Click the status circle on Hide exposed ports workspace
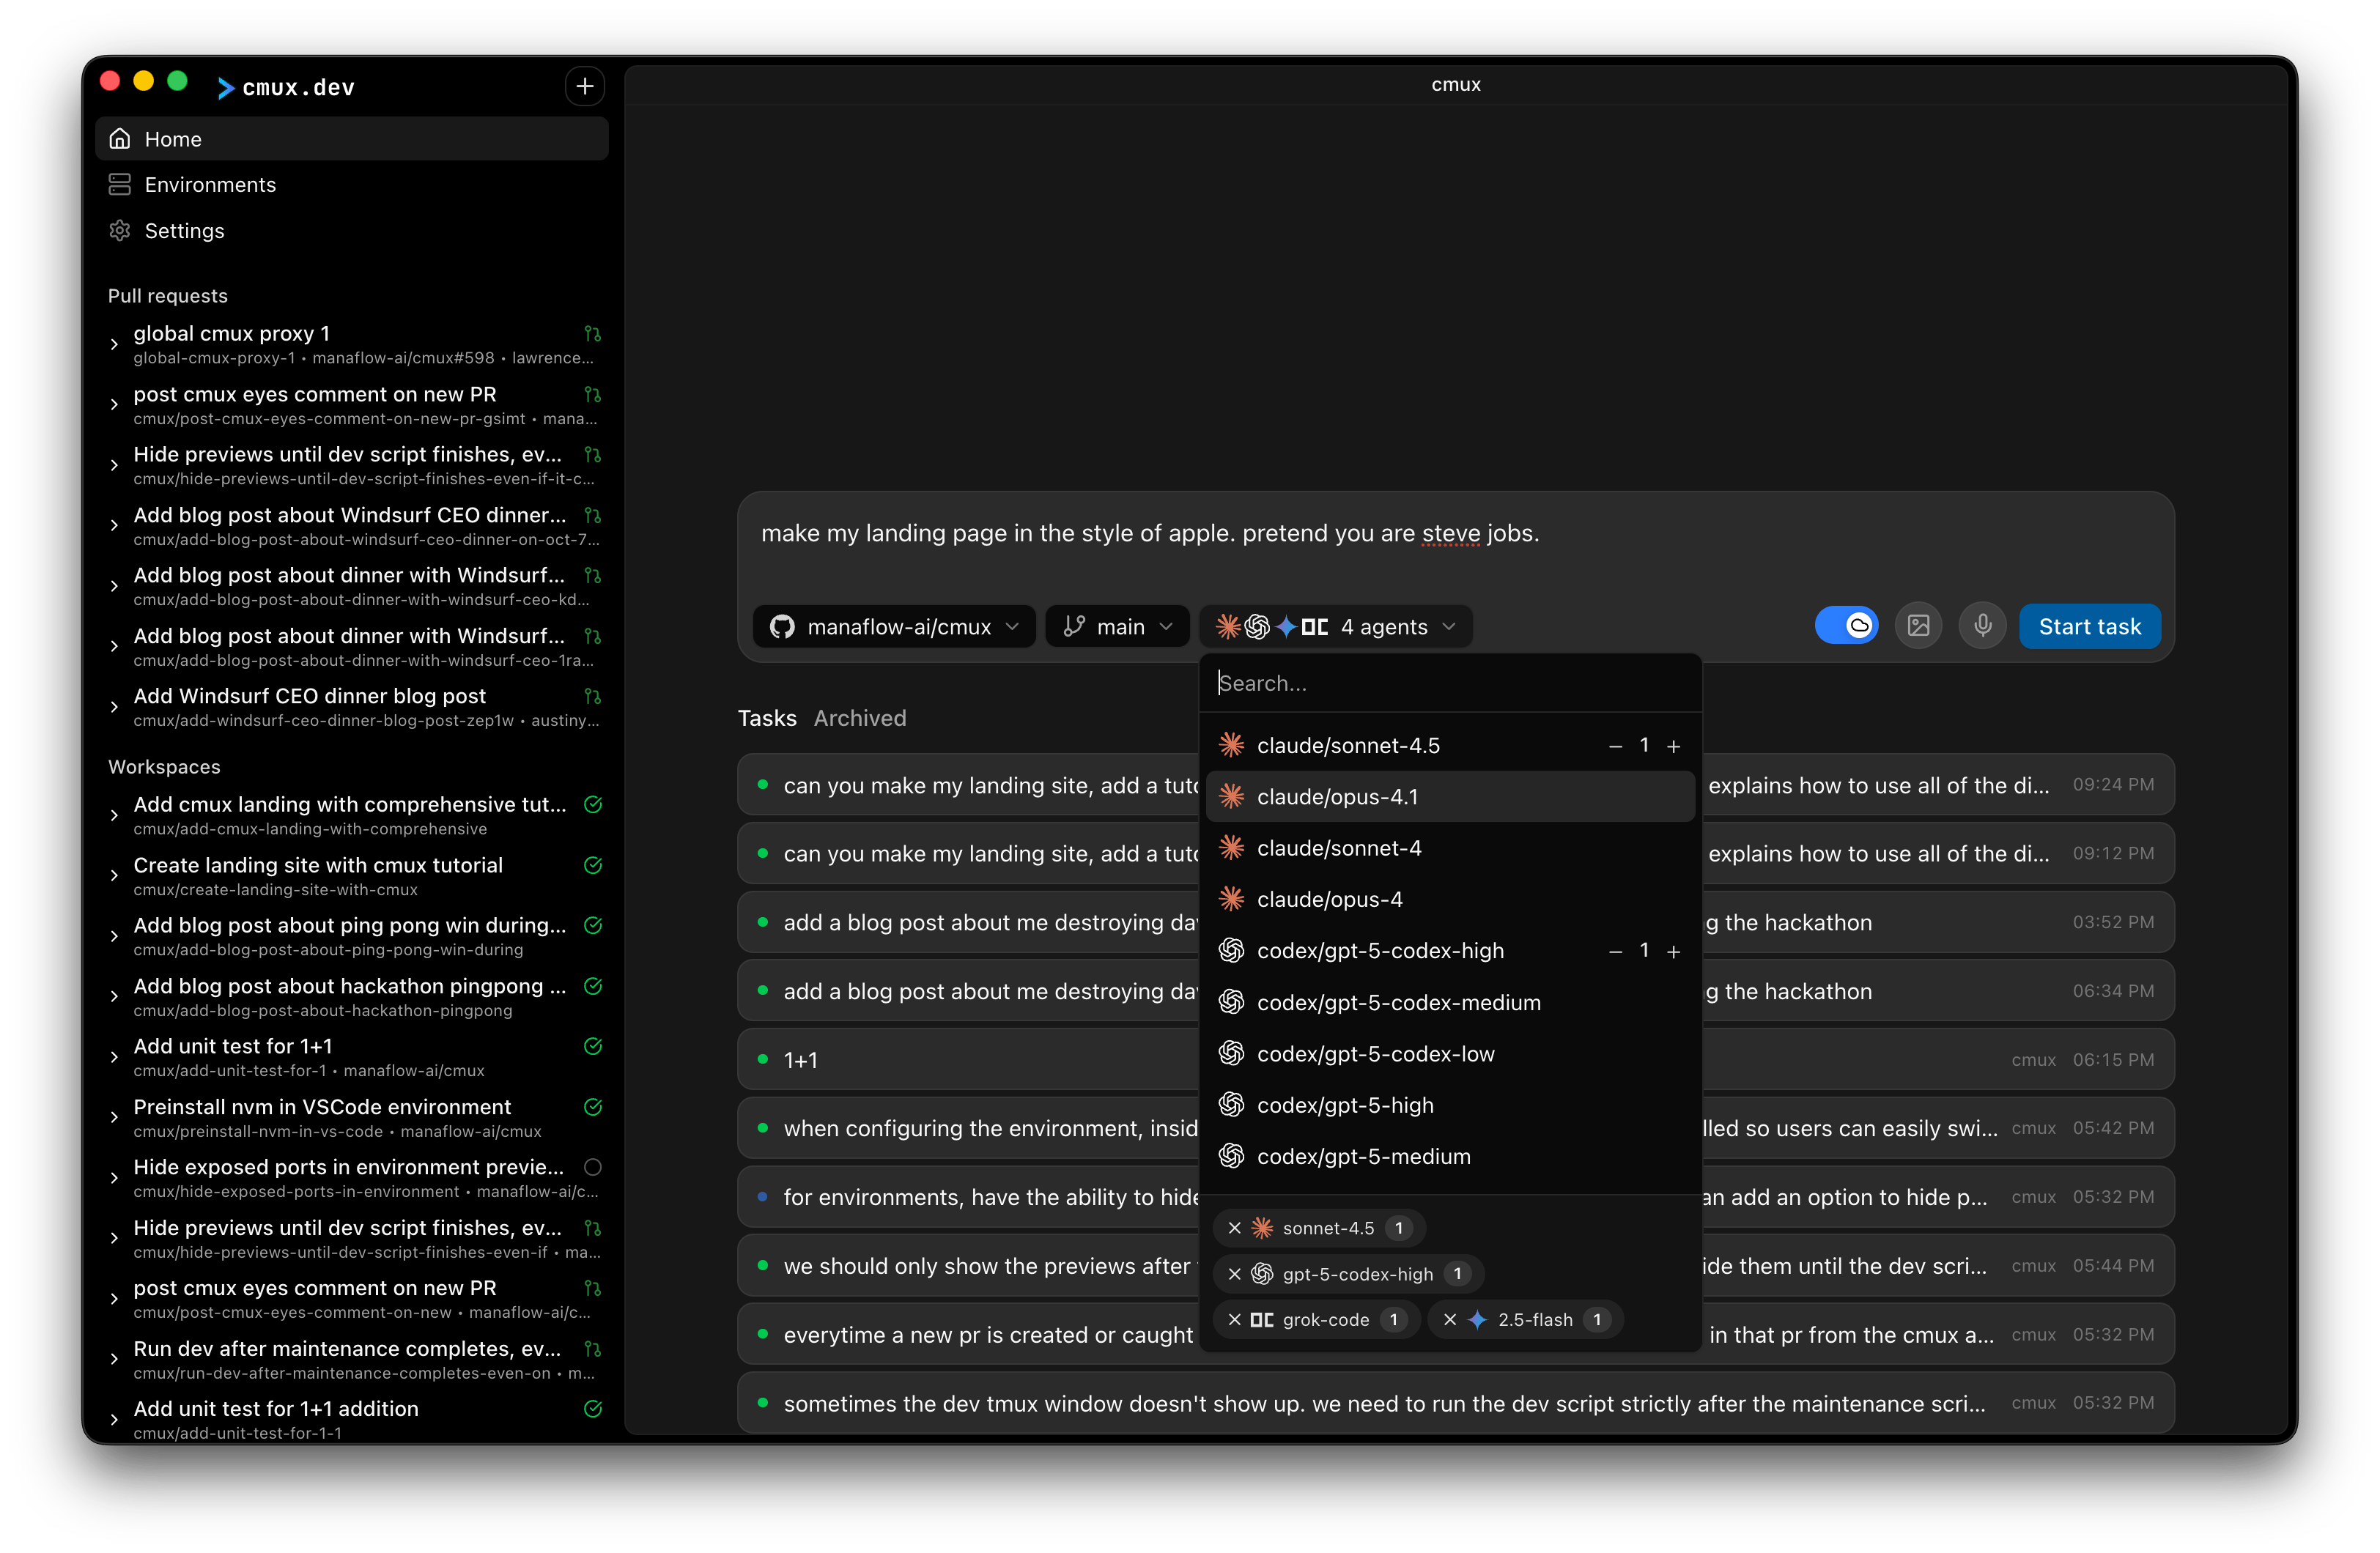 click(592, 1167)
